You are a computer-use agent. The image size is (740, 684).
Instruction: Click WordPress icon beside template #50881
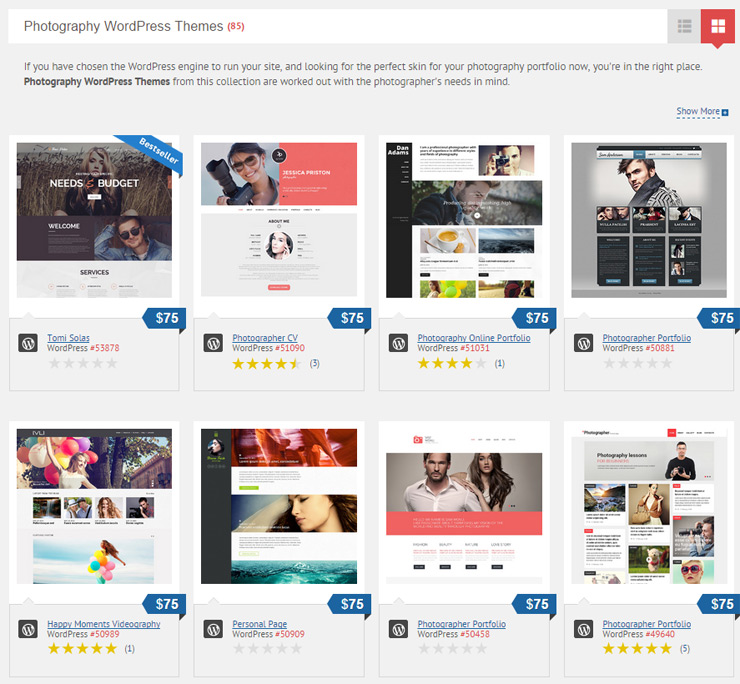[583, 343]
